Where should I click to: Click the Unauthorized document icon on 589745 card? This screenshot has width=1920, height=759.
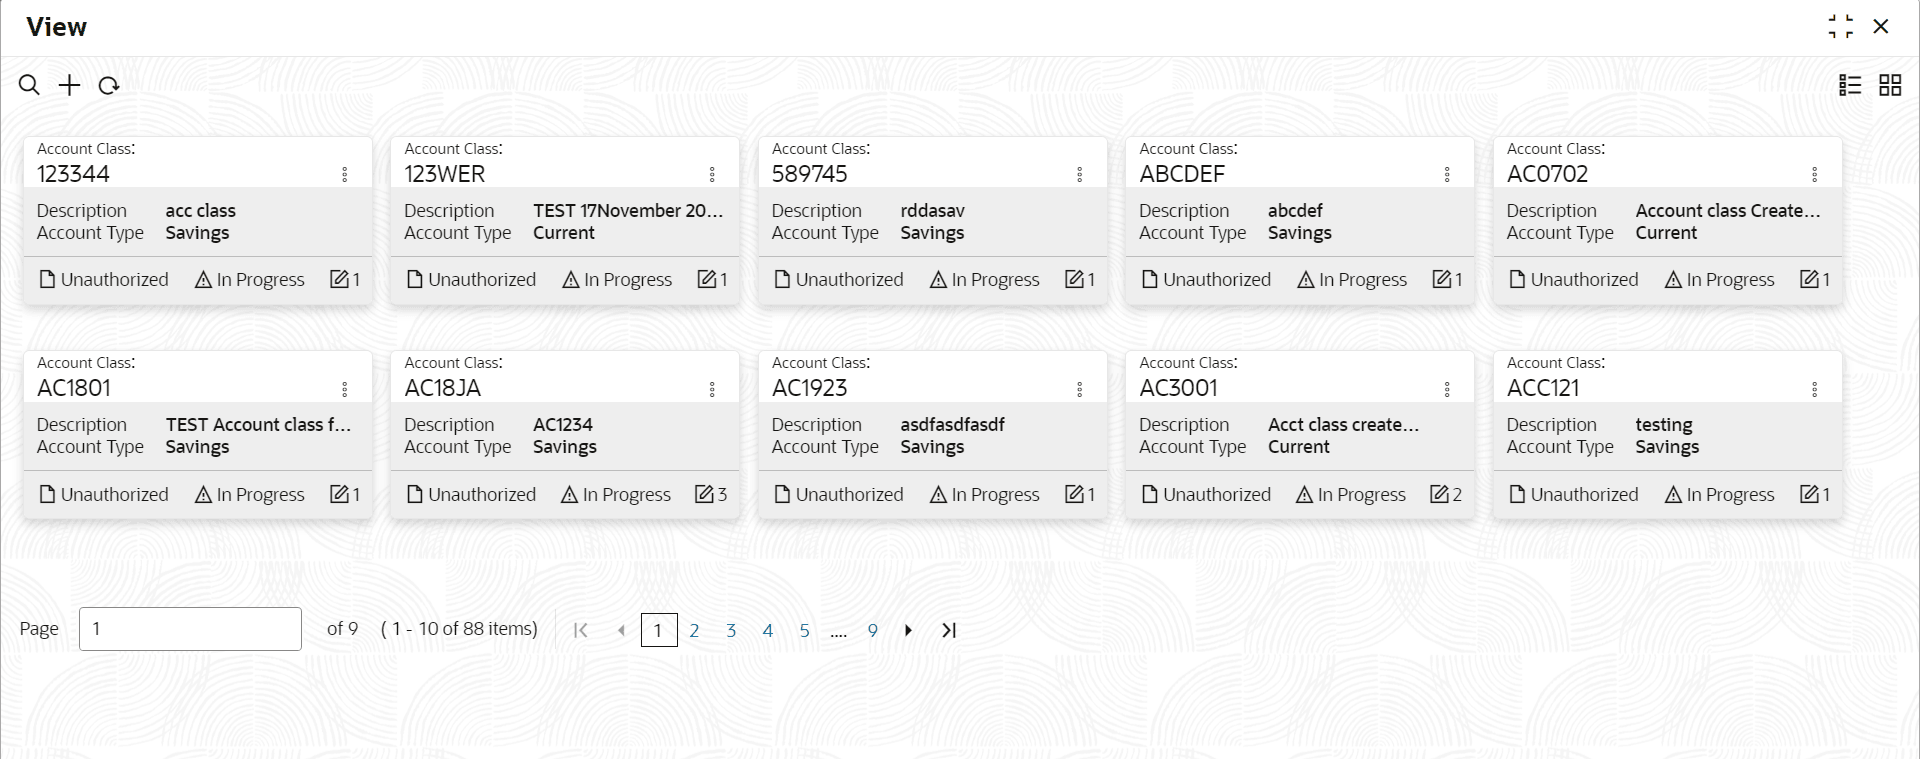coord(783,280)
